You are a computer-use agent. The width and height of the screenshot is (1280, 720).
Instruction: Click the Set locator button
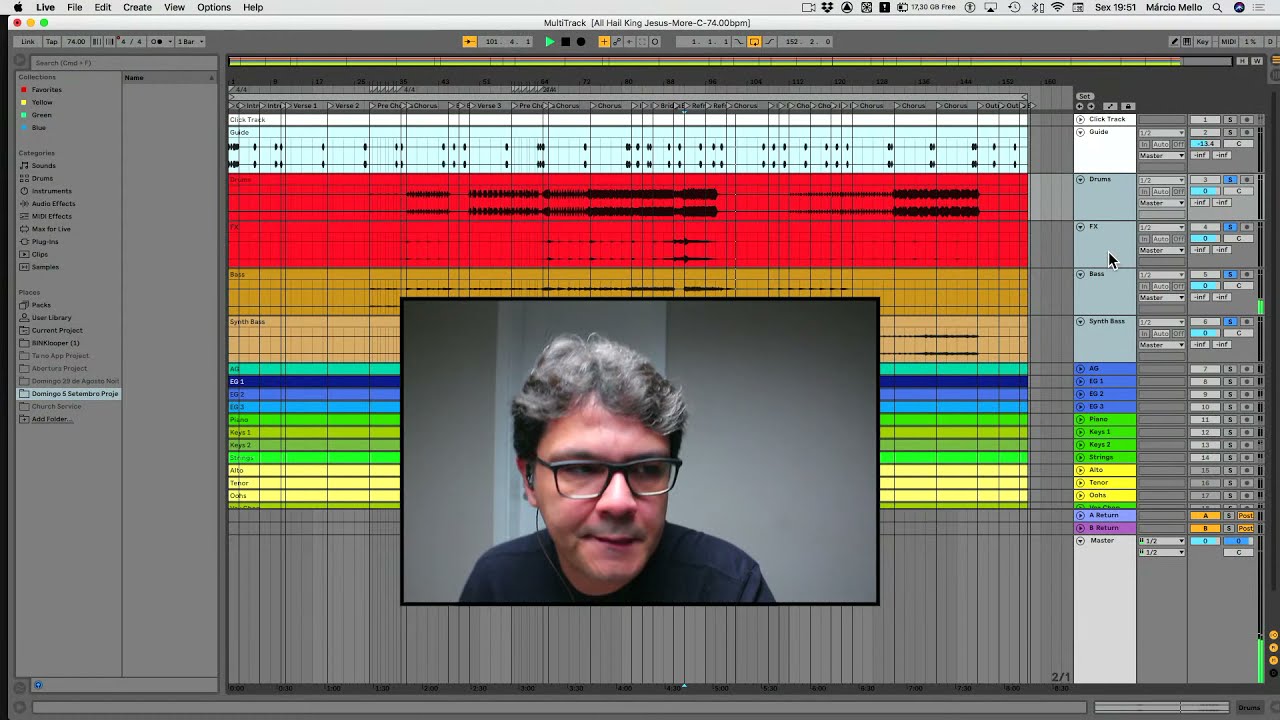[x=1084, y=96]
